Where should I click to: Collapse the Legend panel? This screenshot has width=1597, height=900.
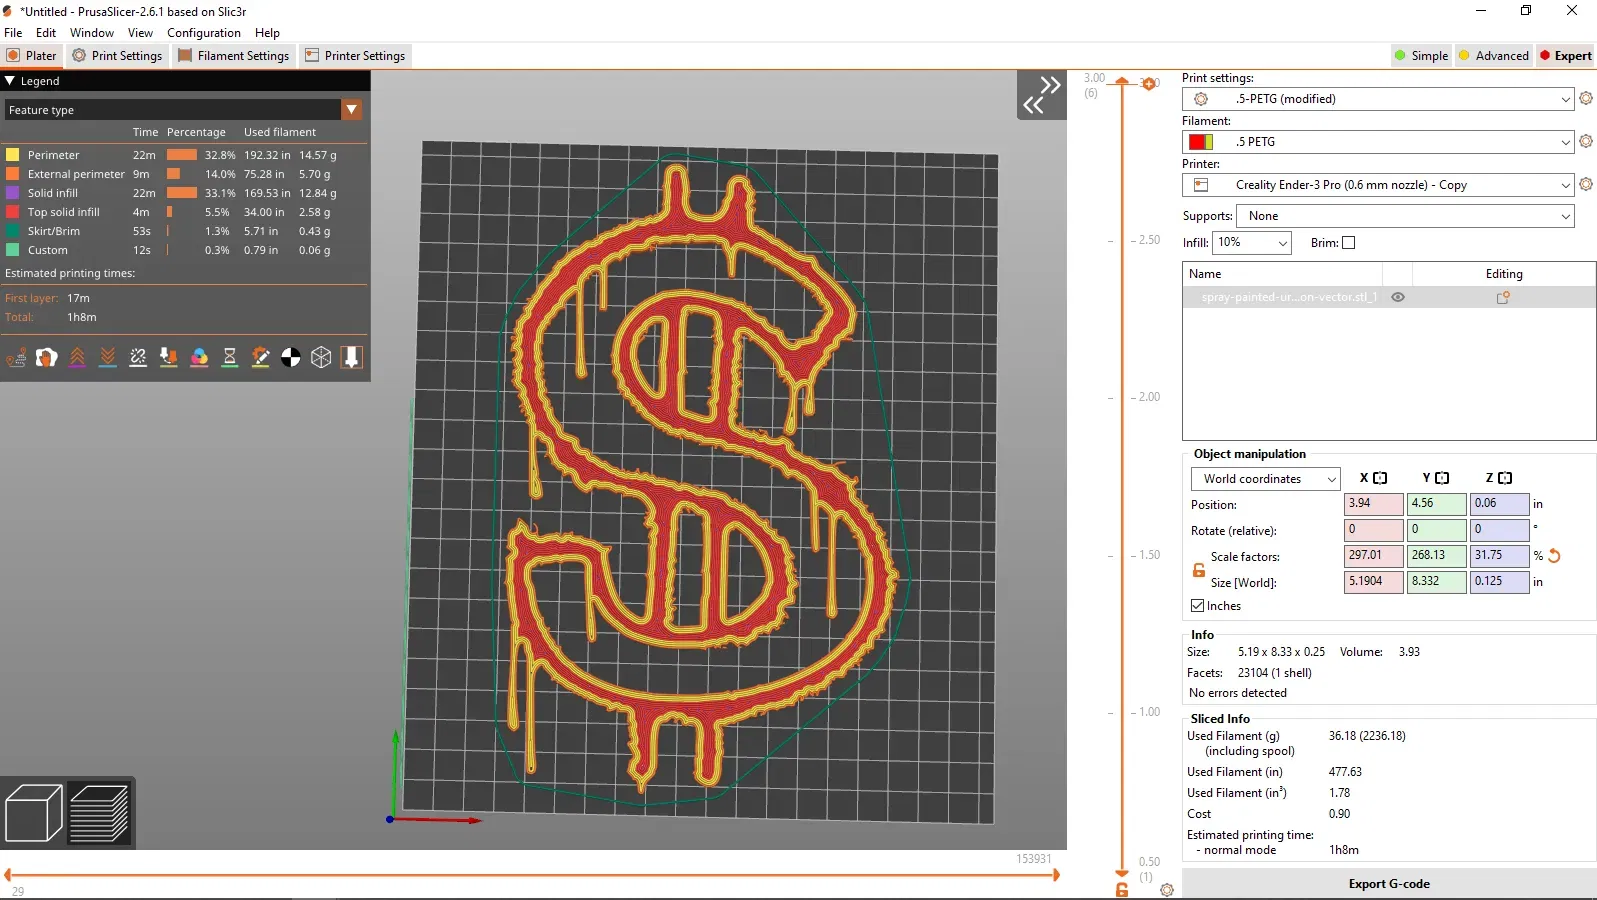click(x=10, y=81)
